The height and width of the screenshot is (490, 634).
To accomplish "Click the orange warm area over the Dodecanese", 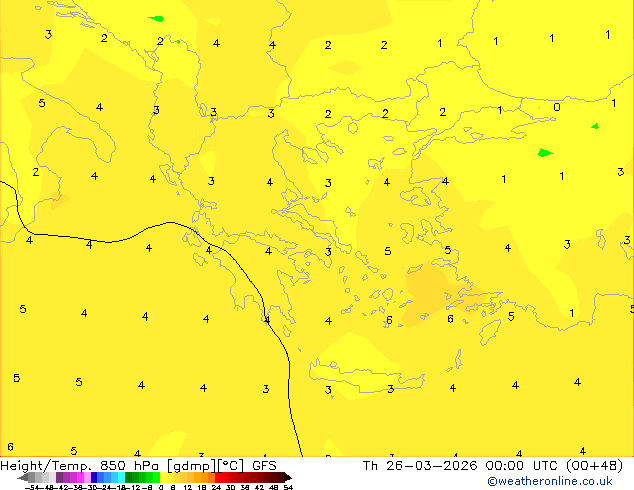I will click(x=432, y=285).
